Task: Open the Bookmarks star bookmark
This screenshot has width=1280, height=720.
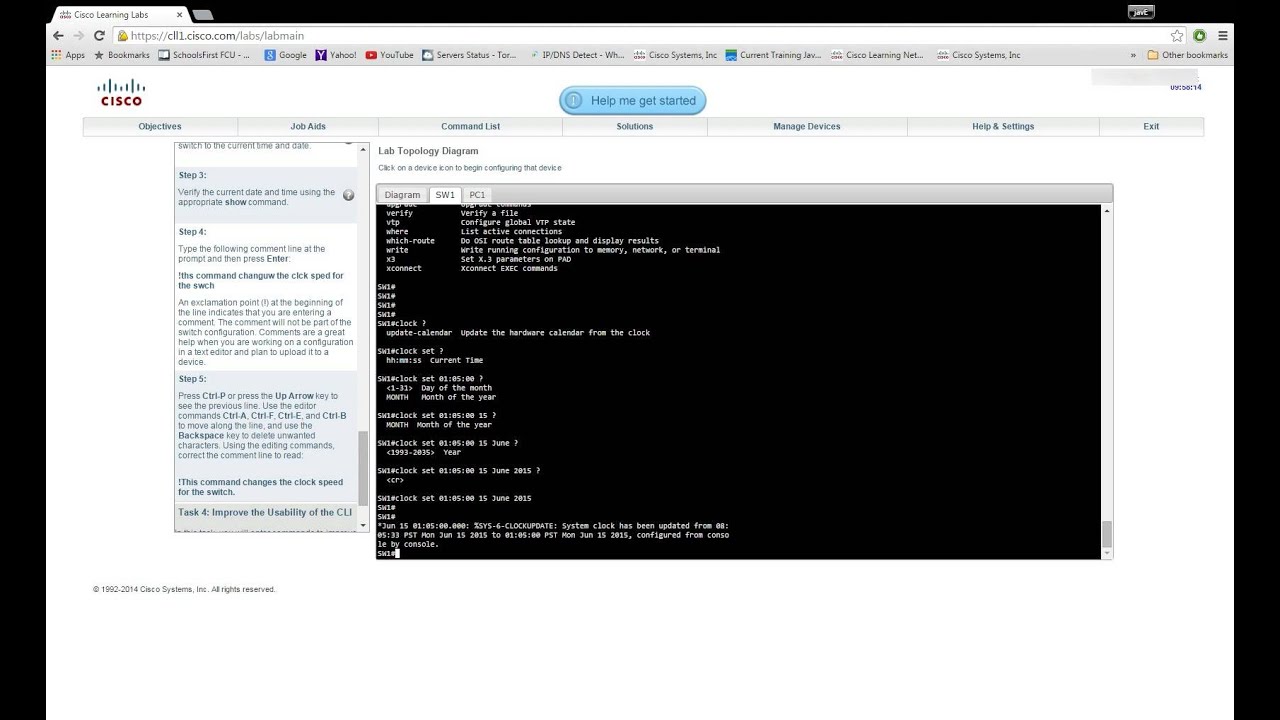Action: point(121,55)
